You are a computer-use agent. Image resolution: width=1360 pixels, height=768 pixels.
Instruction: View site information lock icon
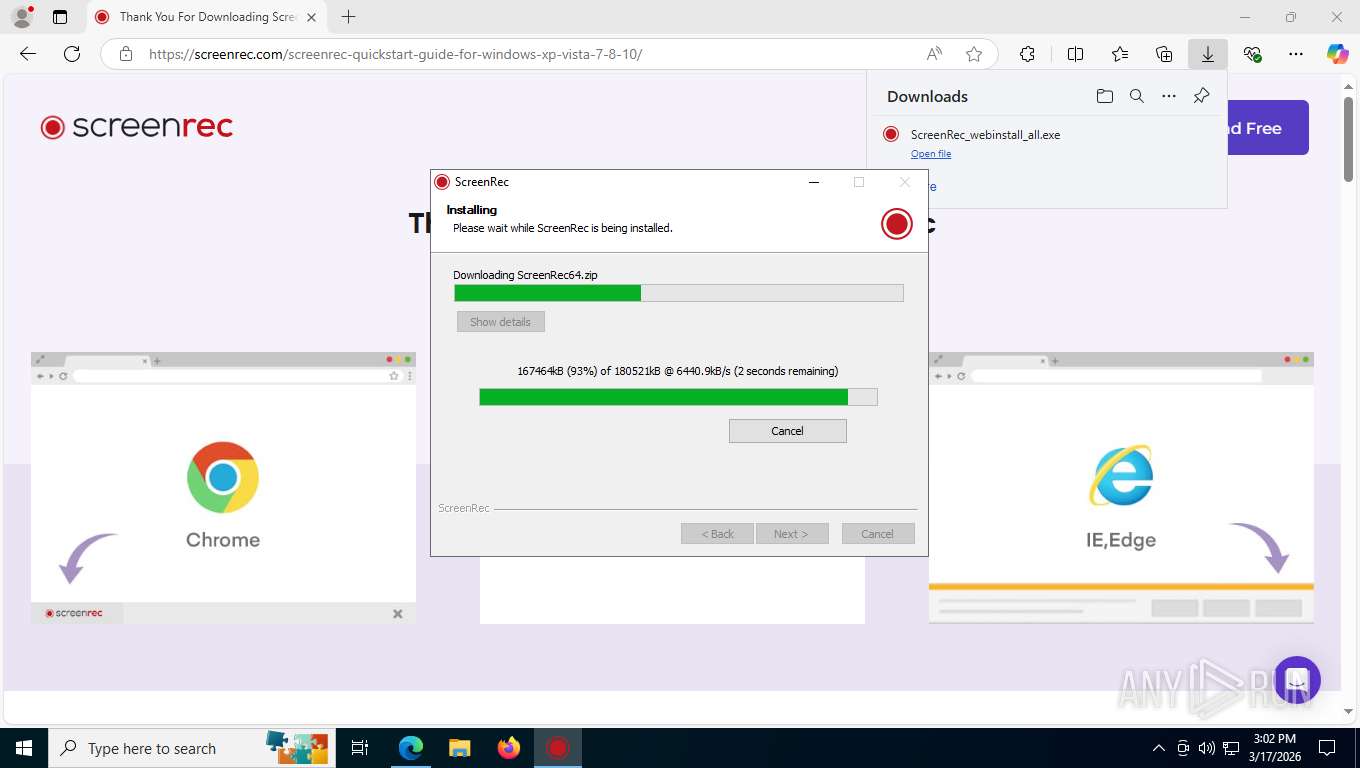point(125,54)
